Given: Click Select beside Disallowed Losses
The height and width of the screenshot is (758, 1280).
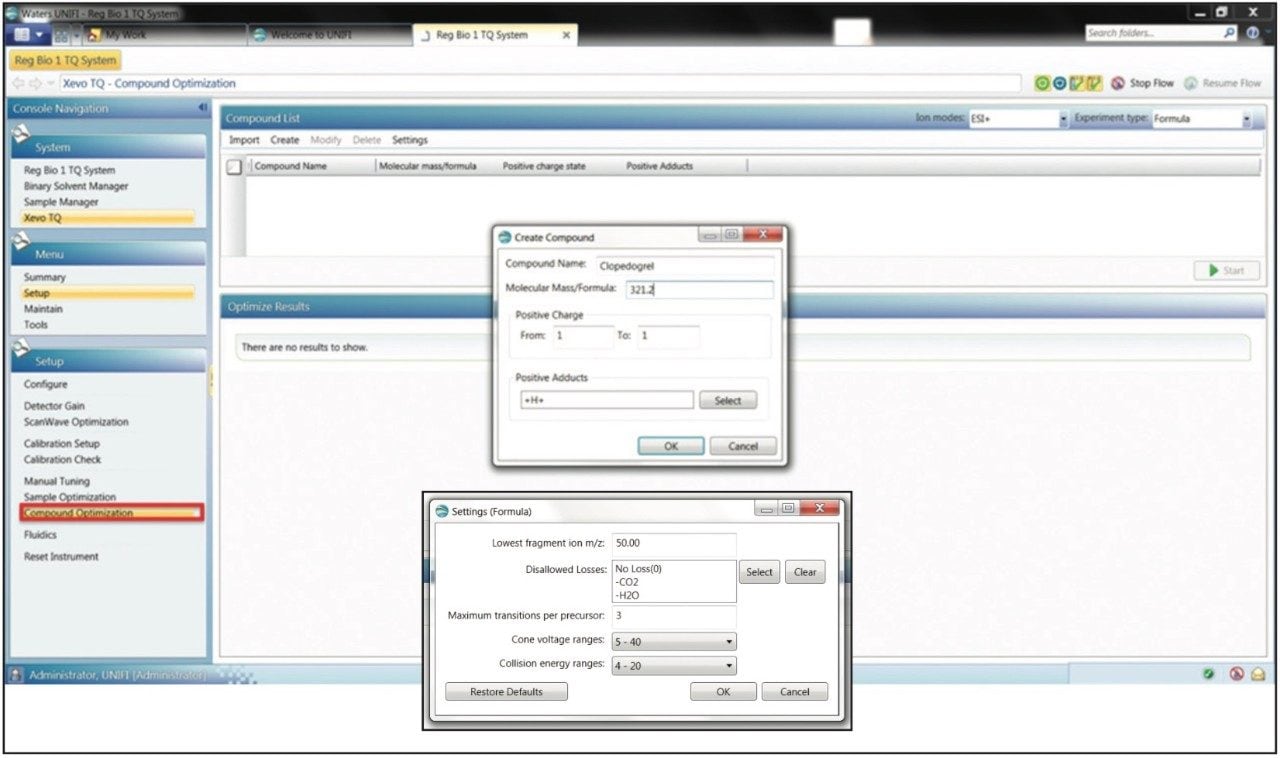Looking at the screenshot, I should tap(760, 572).
